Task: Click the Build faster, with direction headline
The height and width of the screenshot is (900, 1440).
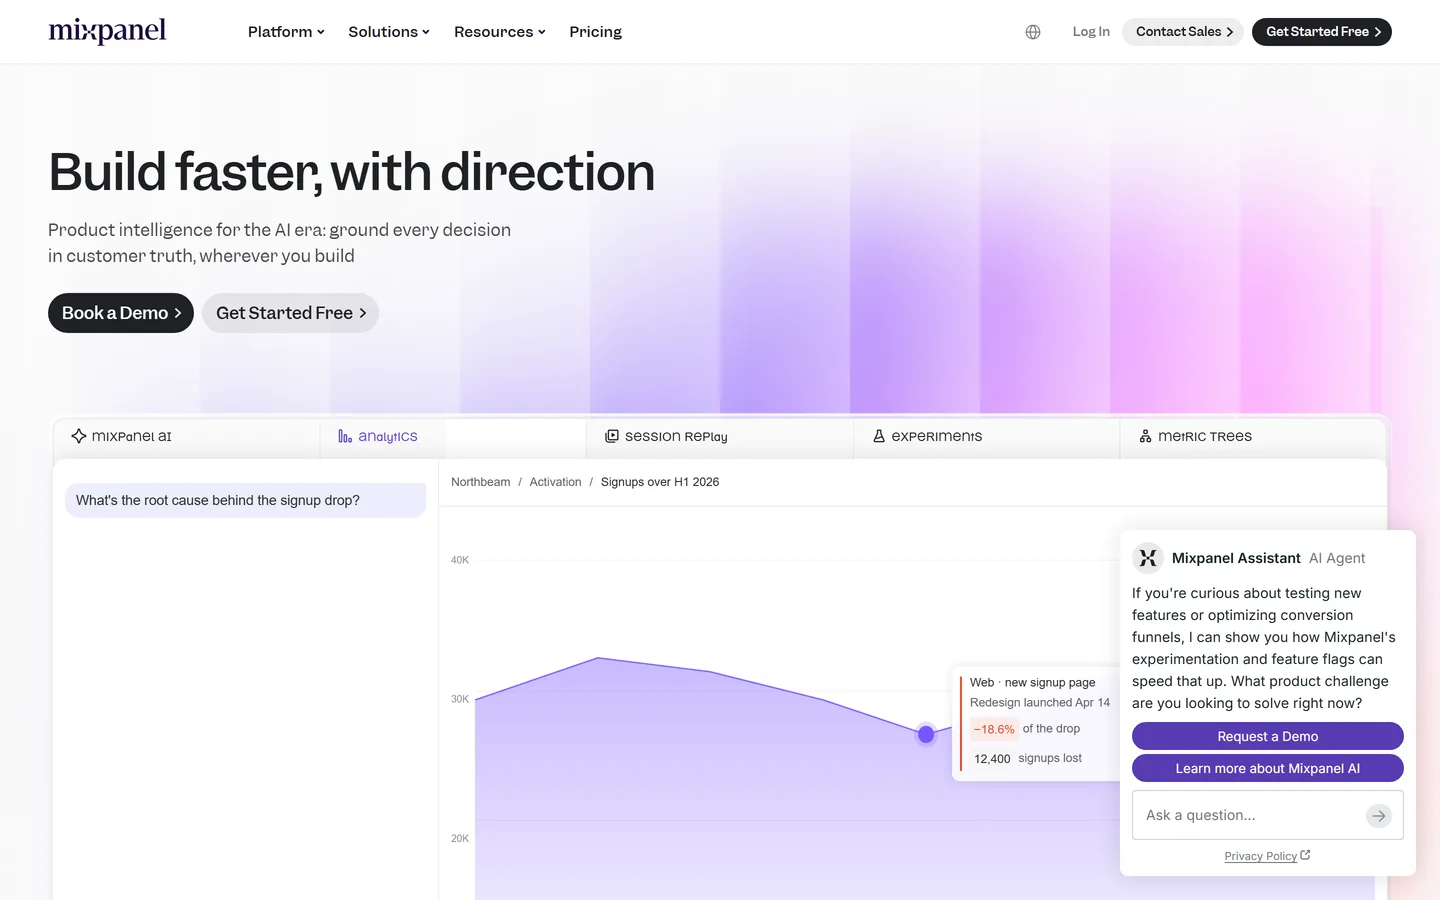Action: 352,172
